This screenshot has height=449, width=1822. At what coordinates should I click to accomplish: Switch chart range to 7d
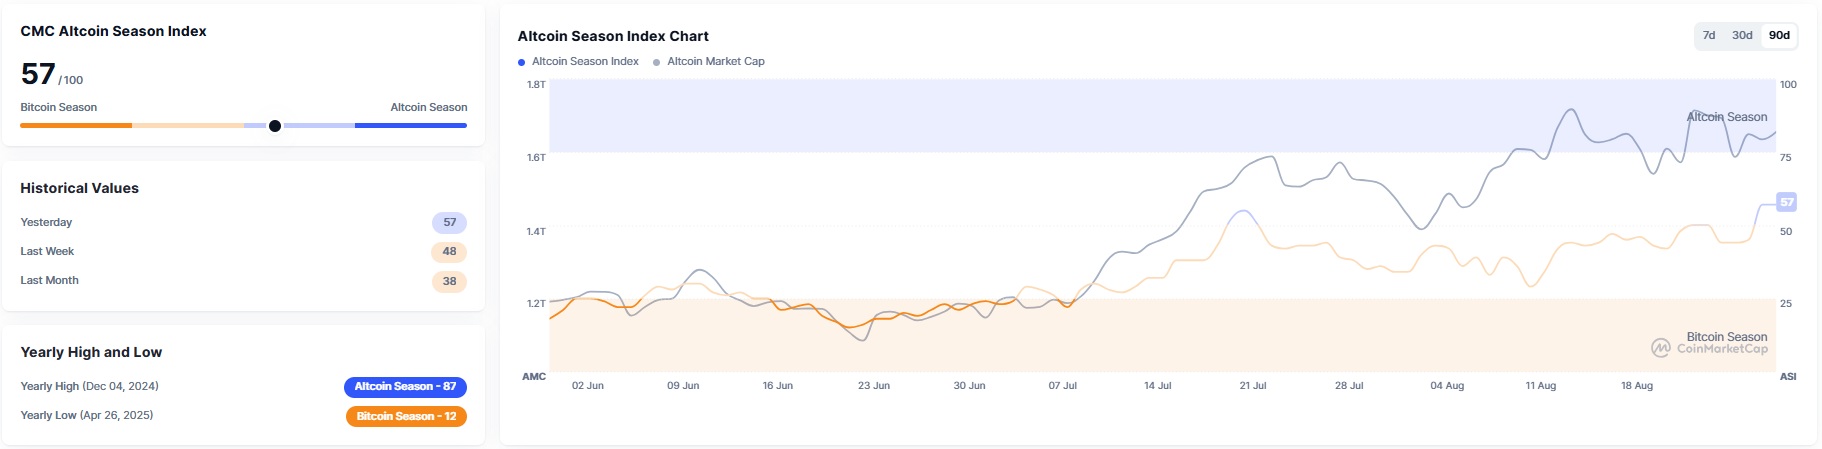(1709, 35)
